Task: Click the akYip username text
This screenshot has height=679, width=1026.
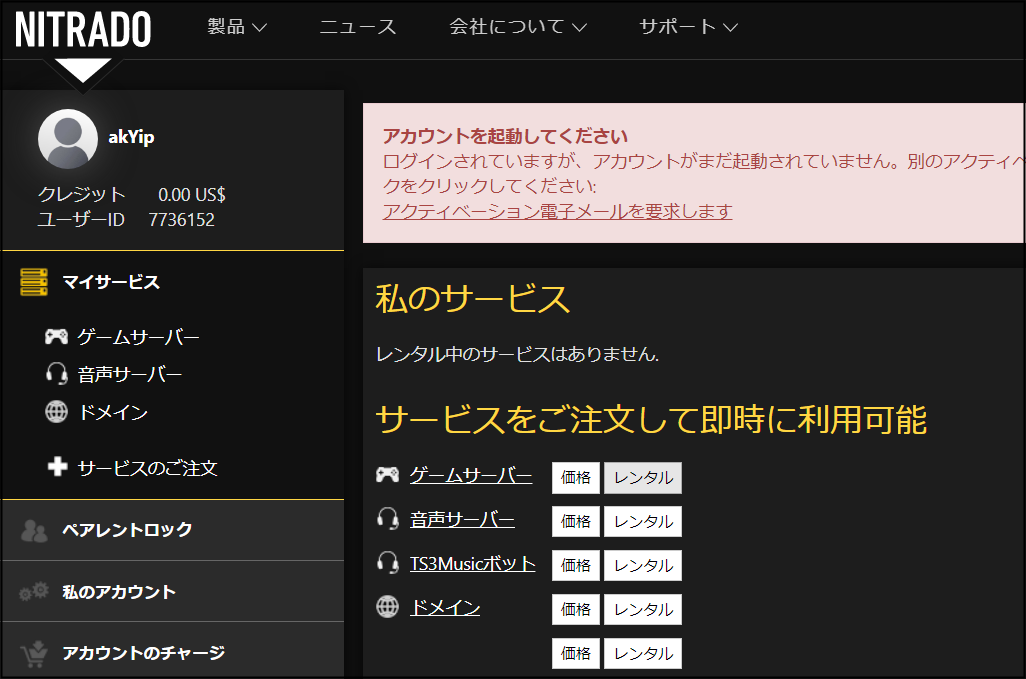Action: click(132, 137)
